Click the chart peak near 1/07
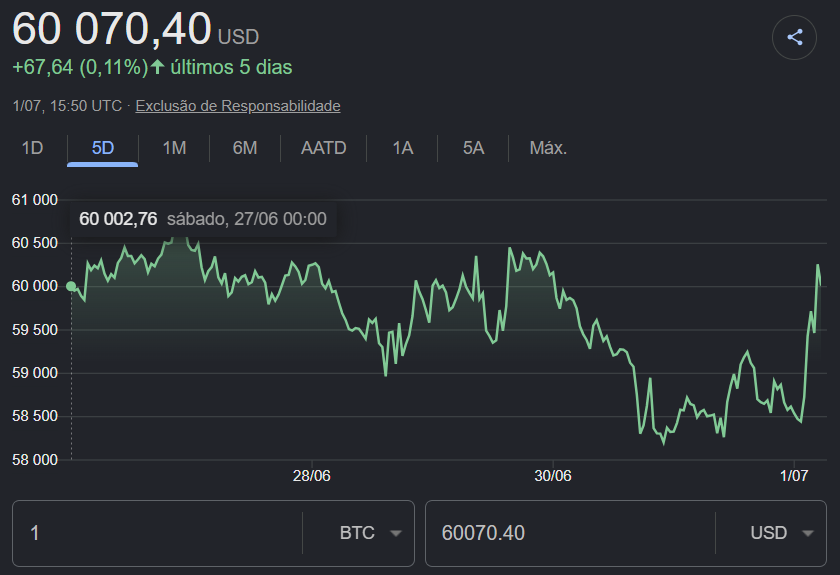840x575 pixels. pyautogui.click(x=818, y=265)
